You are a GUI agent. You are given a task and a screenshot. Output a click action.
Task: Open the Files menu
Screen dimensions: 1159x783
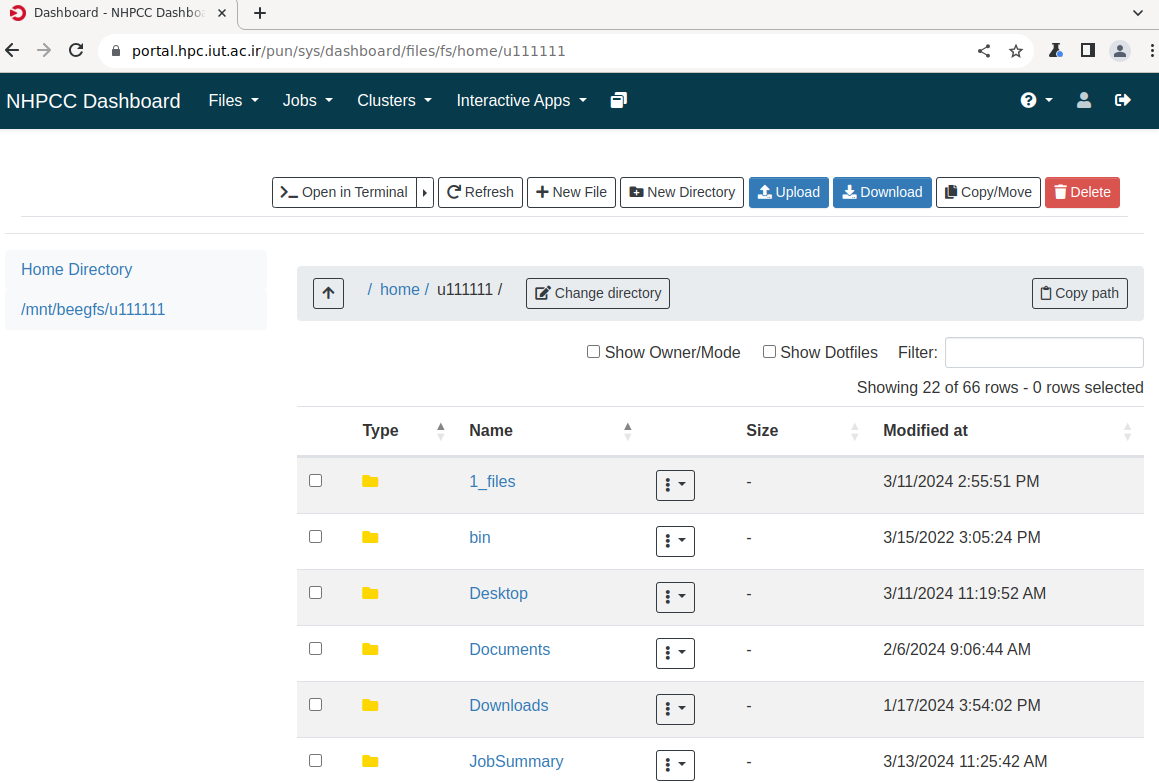234,101
